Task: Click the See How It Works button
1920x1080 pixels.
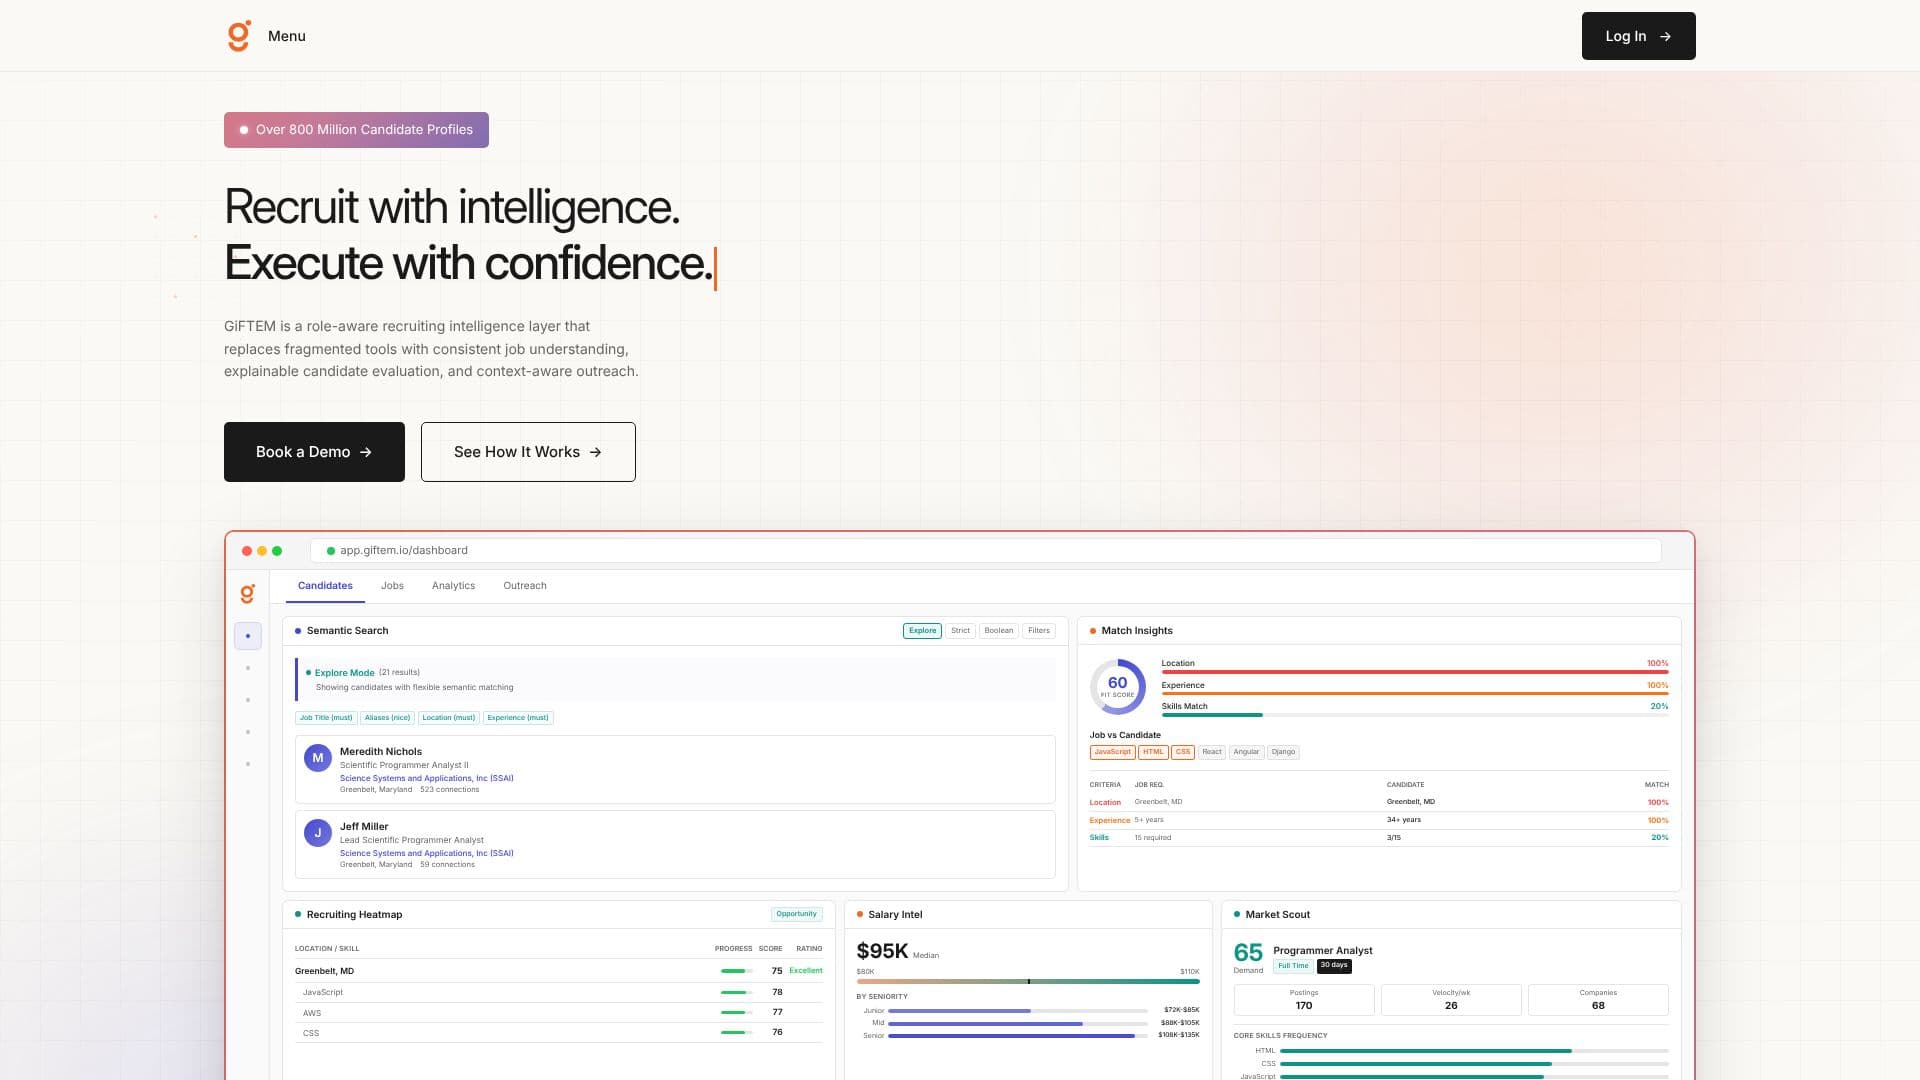Action: click(528, 452)
